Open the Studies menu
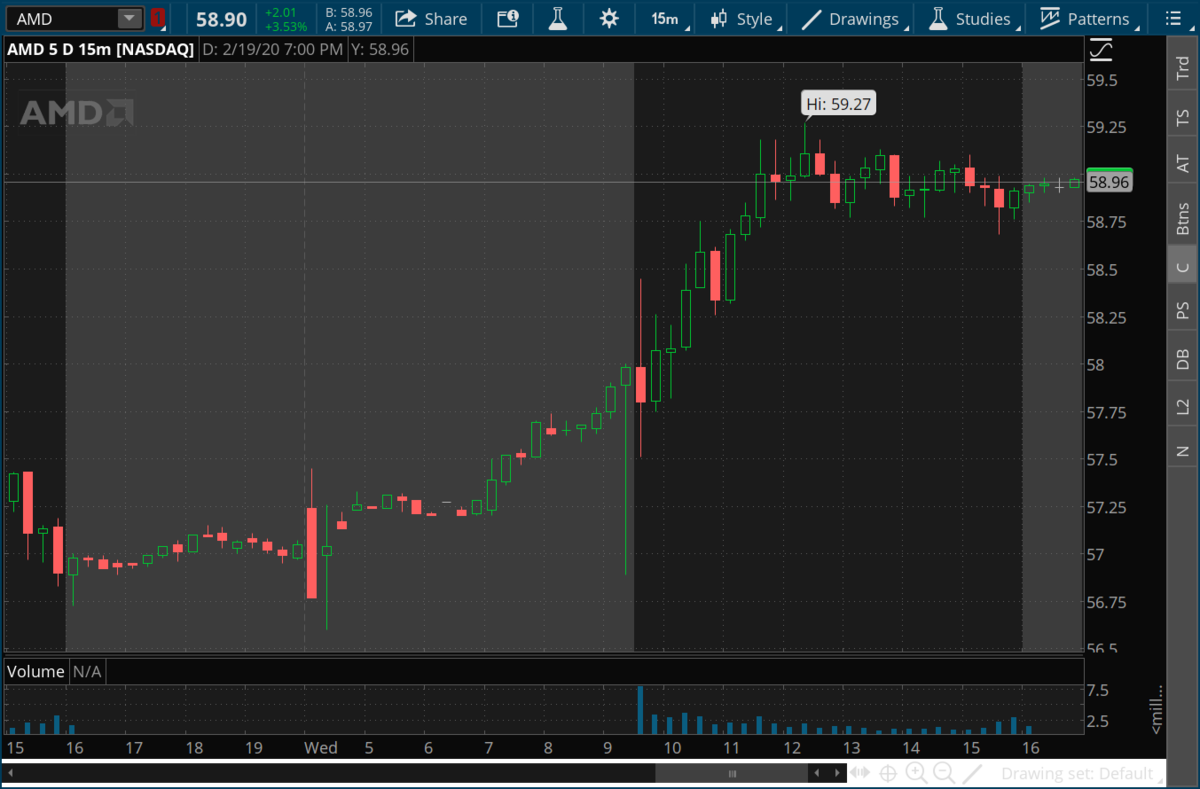1200x789 pixels. (x=972, y=18)
